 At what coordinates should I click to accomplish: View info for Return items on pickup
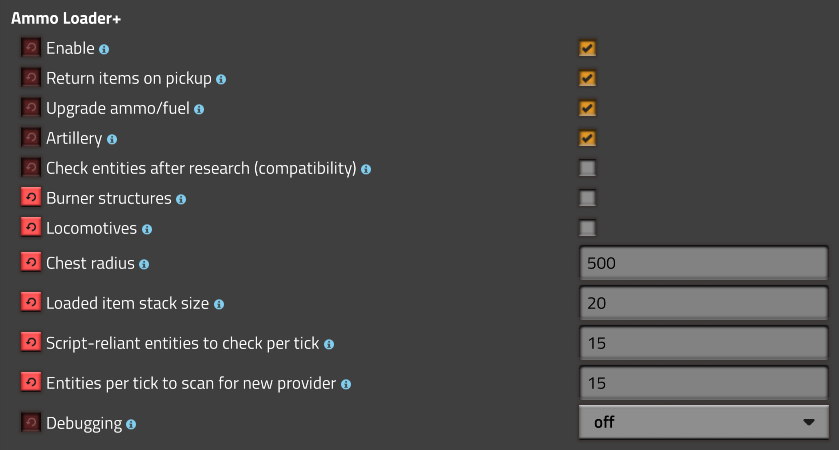pos(221,80)
